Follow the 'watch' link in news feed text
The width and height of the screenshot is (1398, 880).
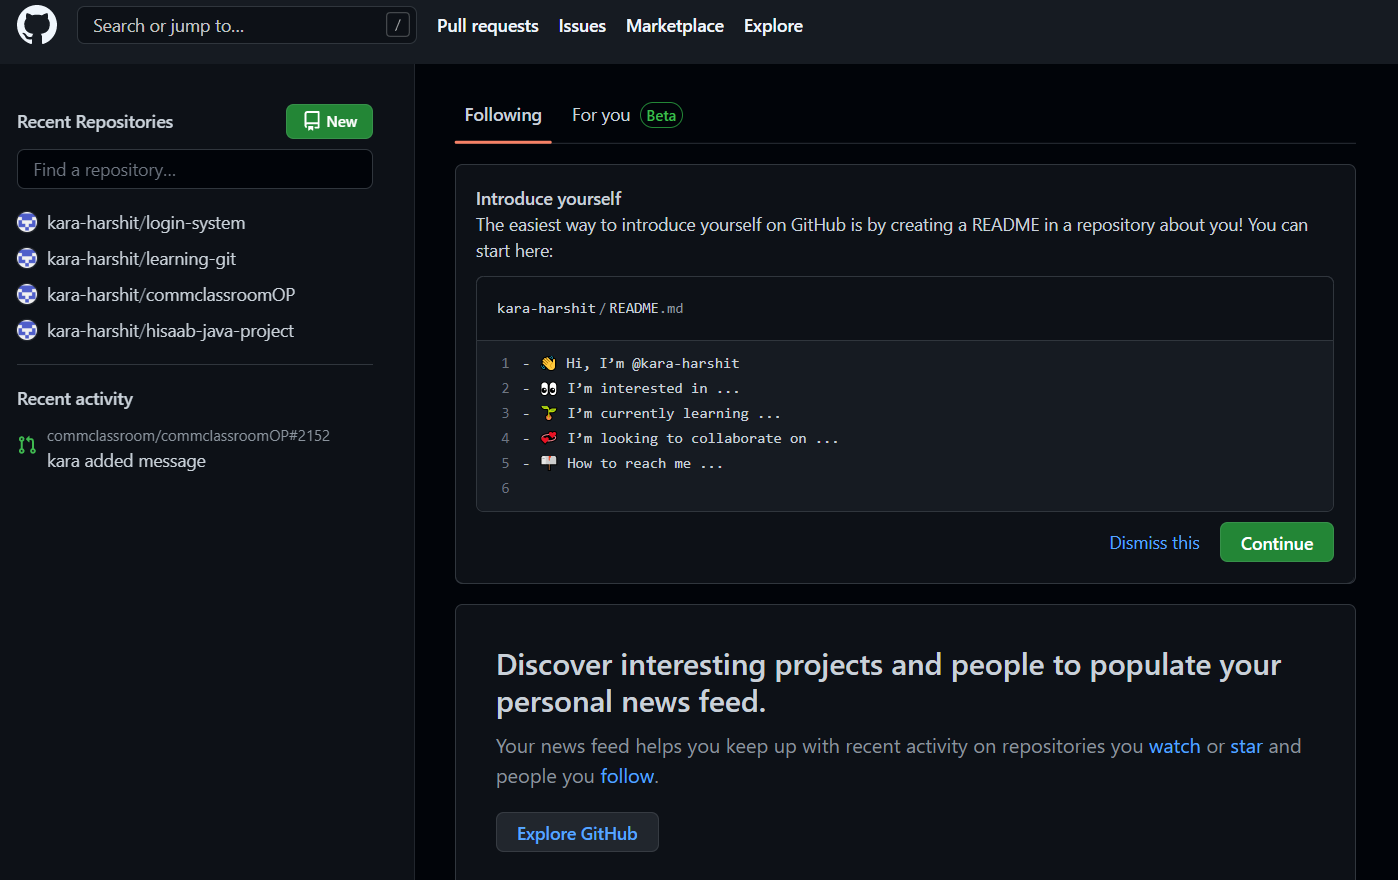[x=1174, y=746]
